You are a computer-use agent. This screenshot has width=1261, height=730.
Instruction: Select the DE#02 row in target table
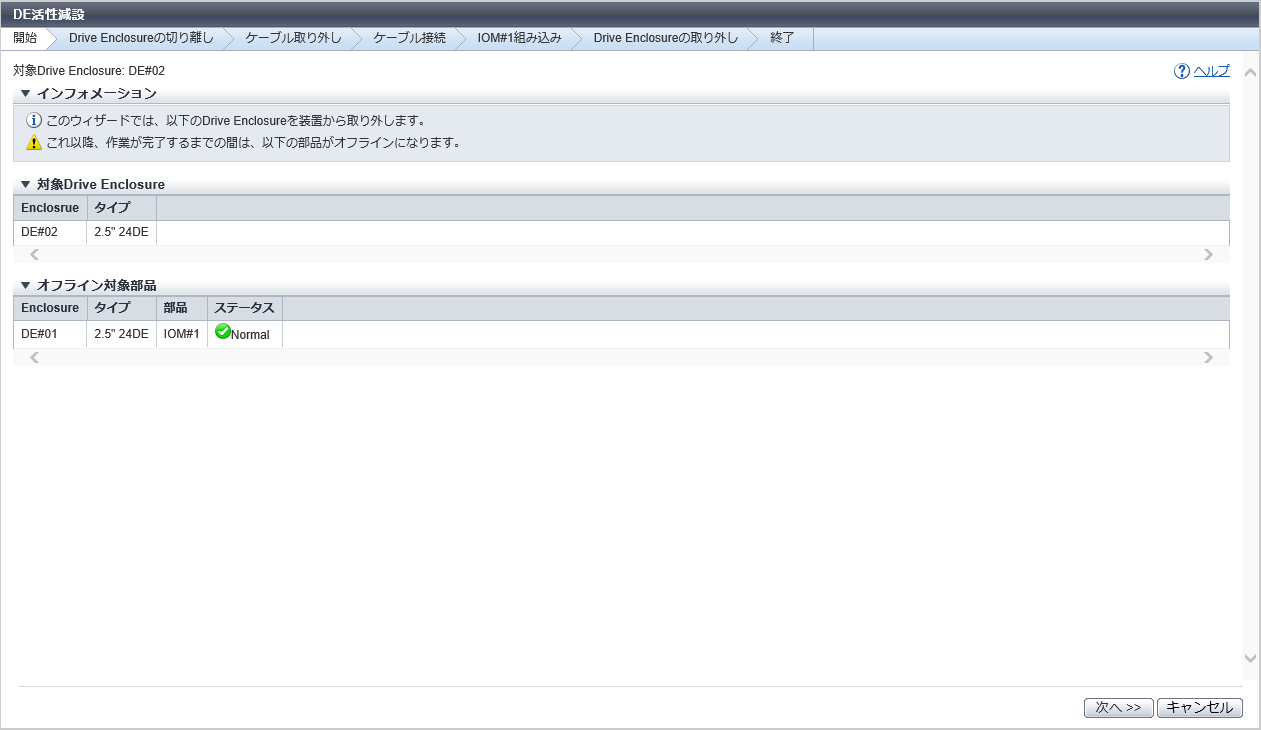[40, 232]
